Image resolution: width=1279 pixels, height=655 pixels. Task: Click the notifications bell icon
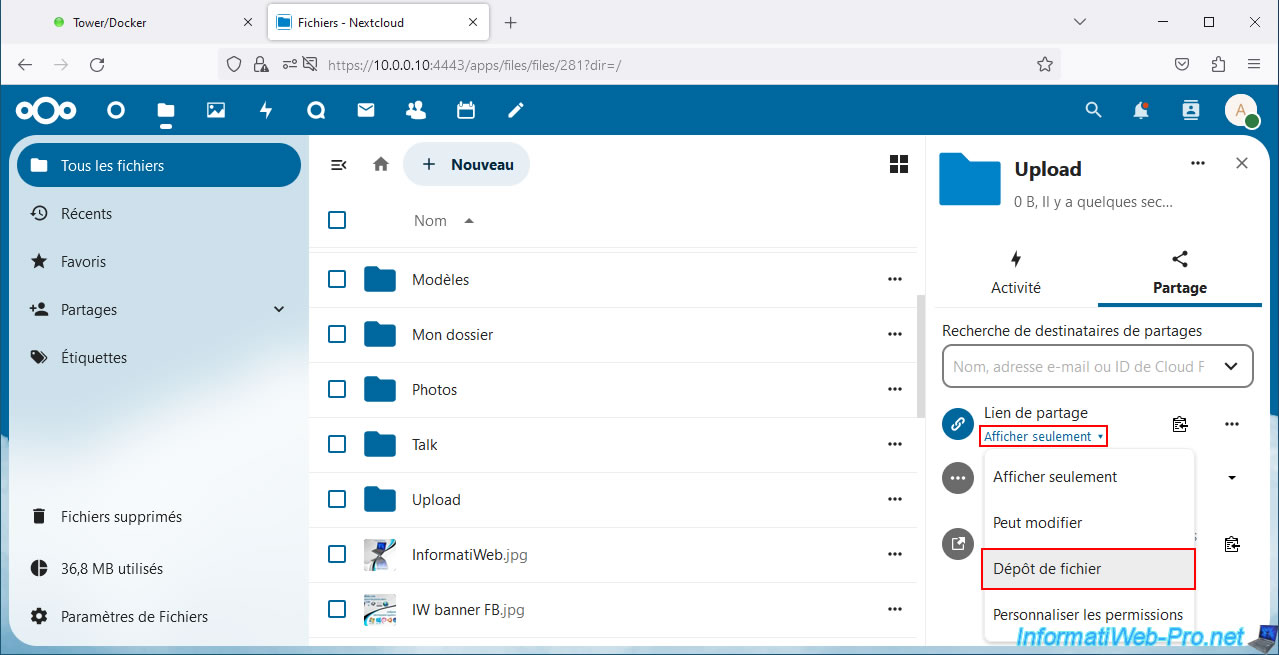click(1141, 111)
